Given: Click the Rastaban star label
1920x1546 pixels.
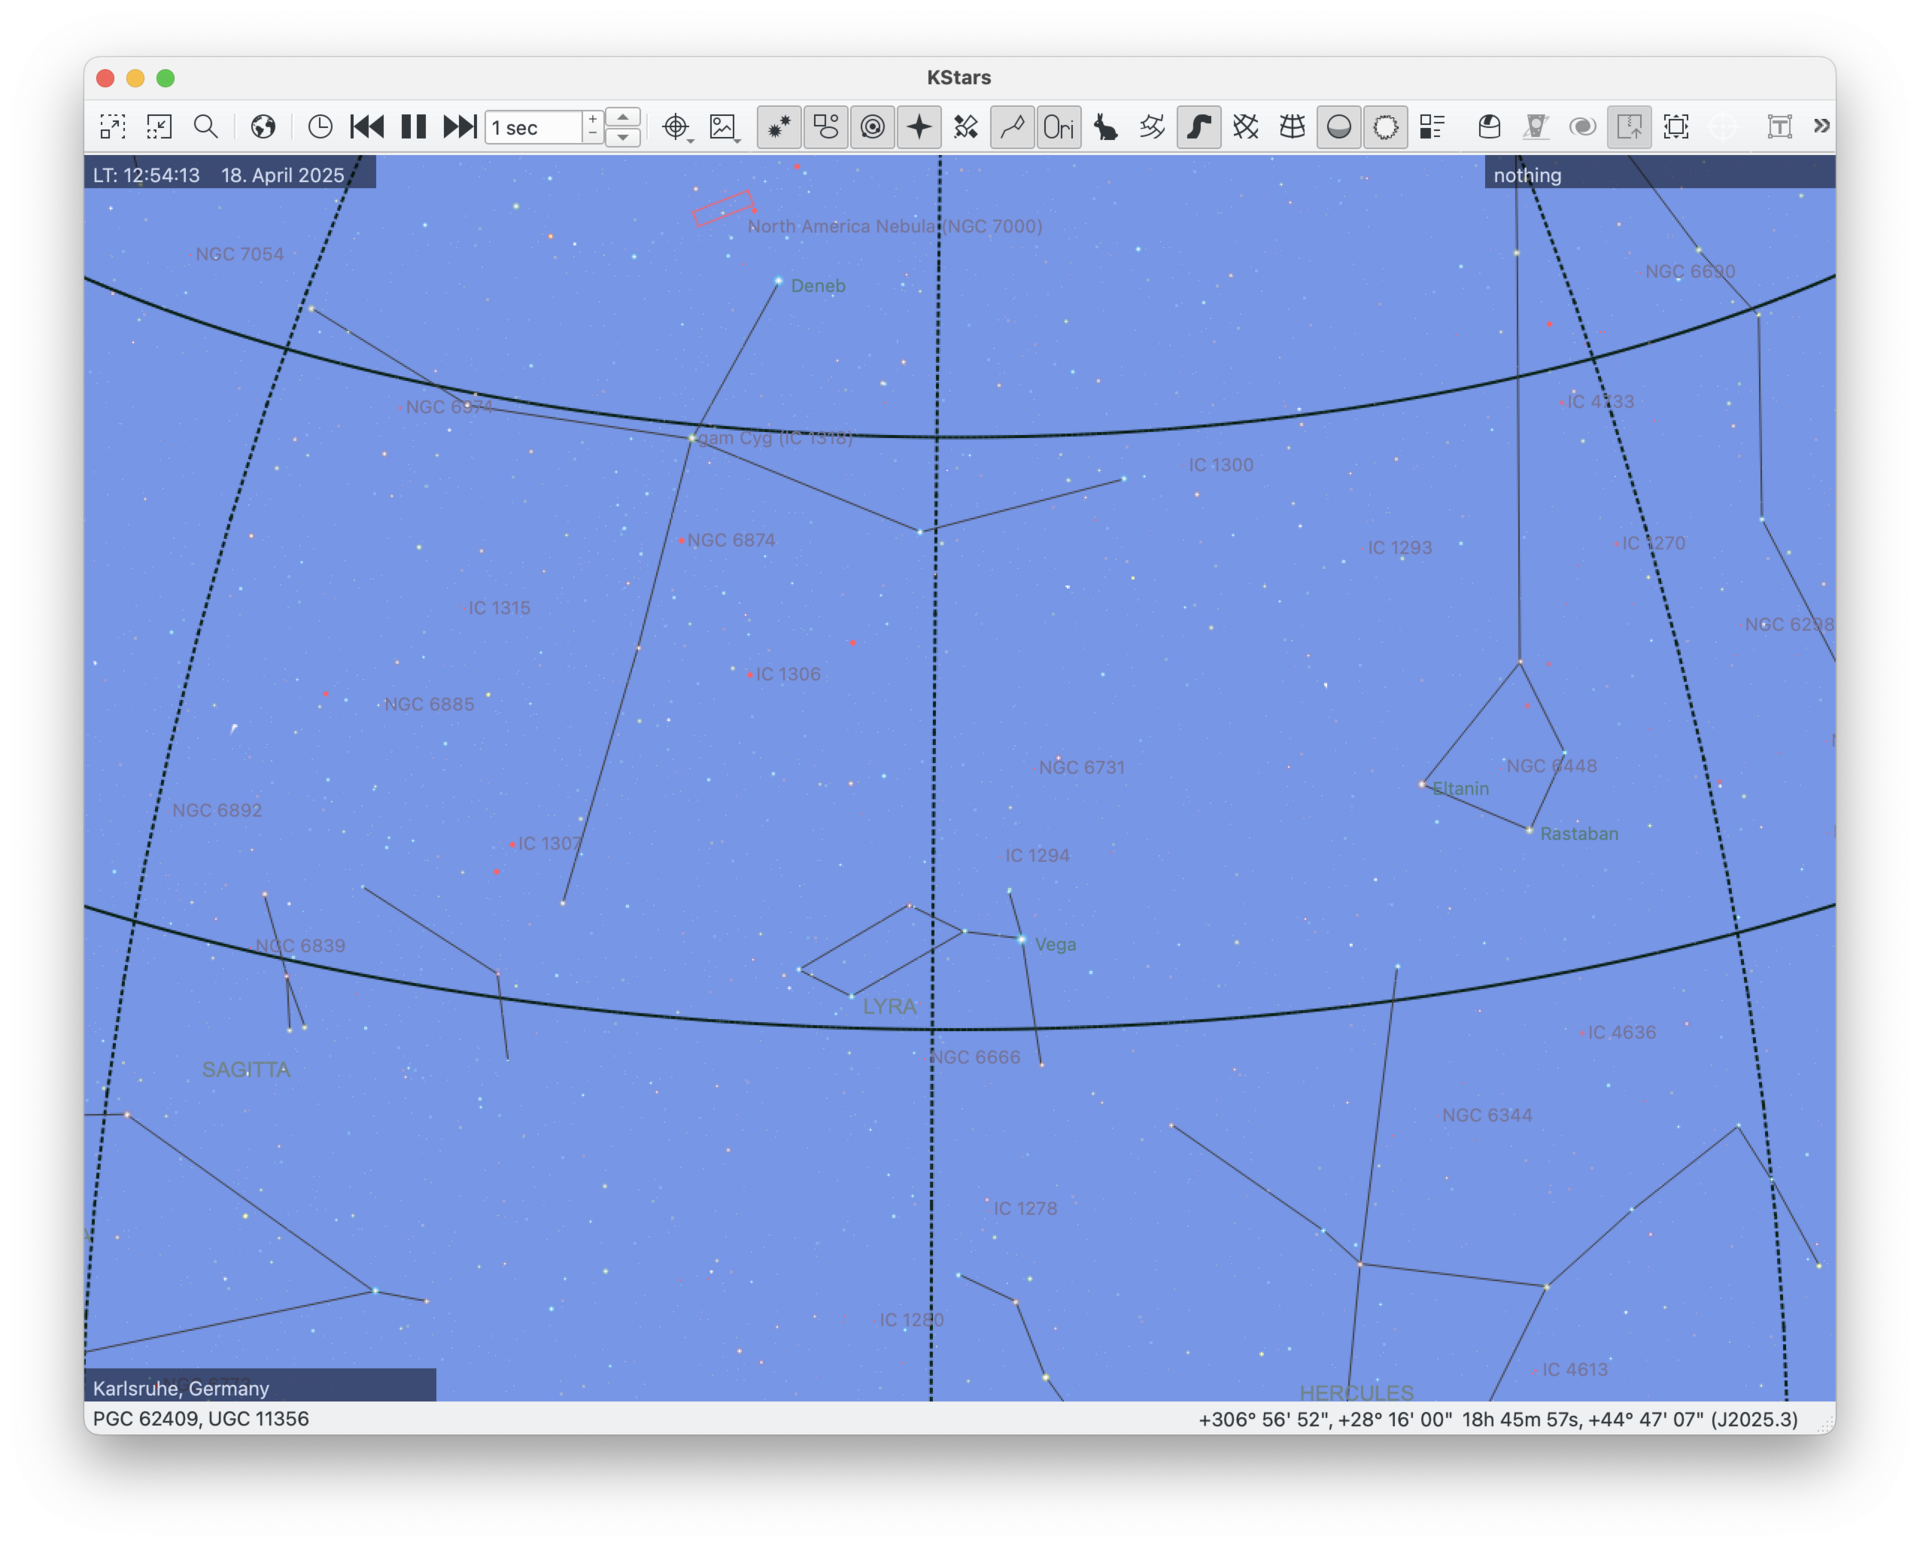Looking at the screenshot, I should tap(1579, 833).
